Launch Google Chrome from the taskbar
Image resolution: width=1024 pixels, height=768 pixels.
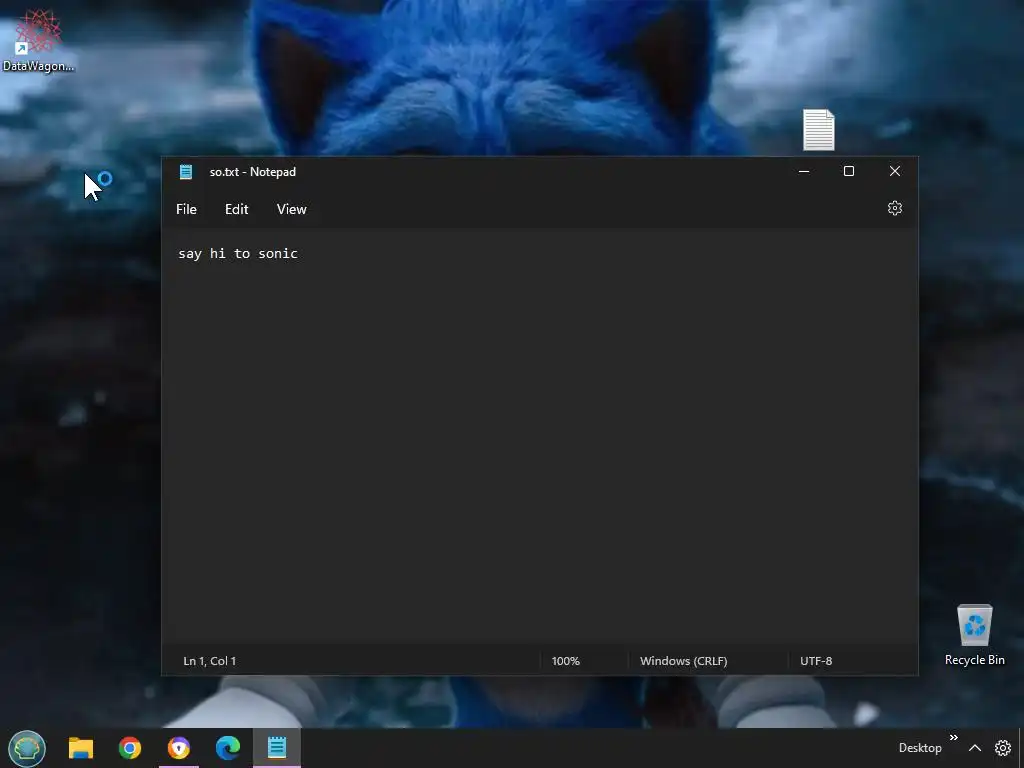tap(130, 748)
